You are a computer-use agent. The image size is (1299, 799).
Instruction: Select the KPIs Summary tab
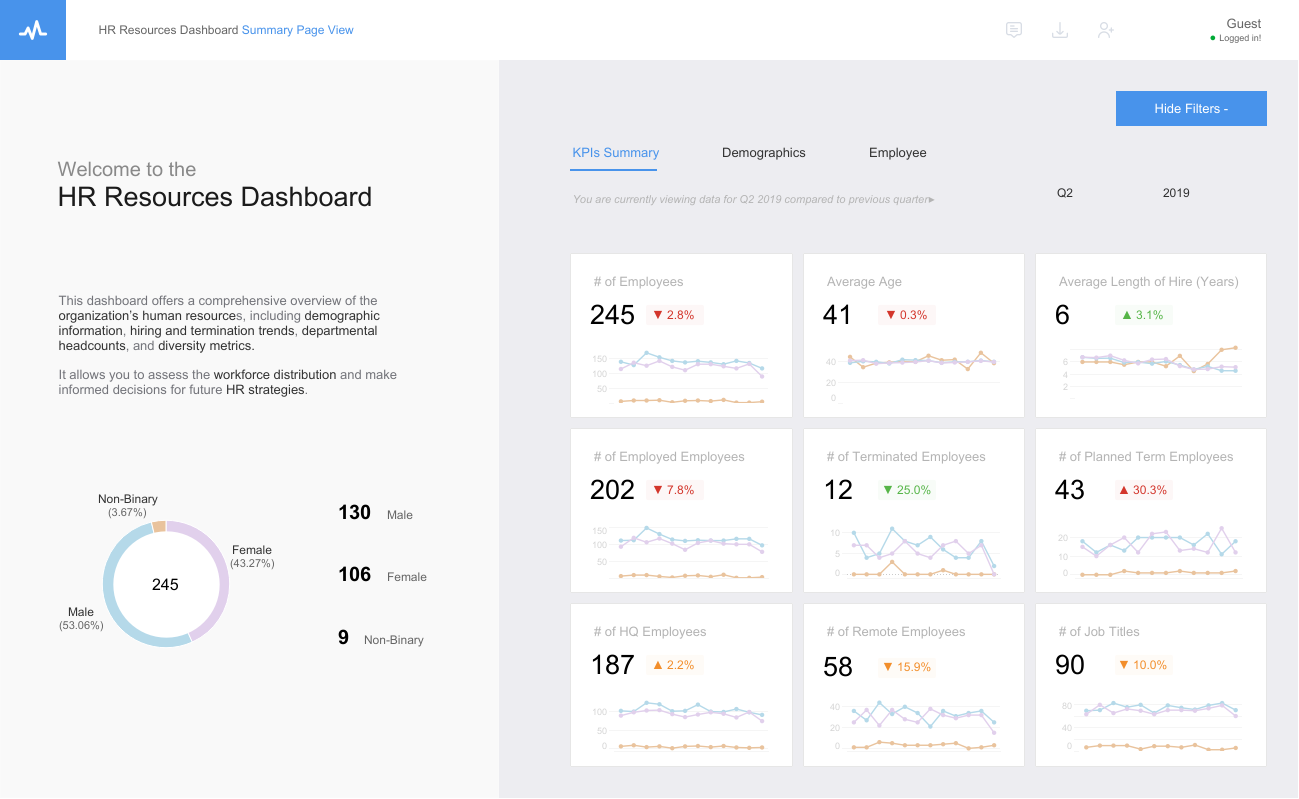(615, 153)
